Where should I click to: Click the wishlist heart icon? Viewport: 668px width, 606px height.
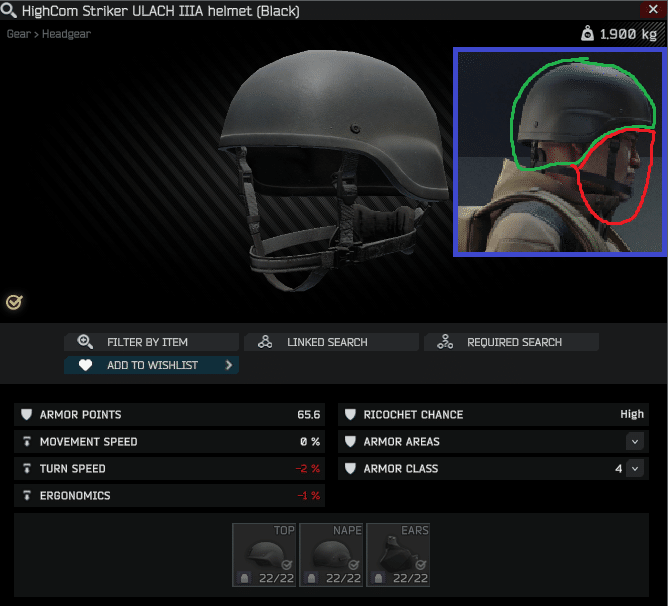click(x=85, y=365)
